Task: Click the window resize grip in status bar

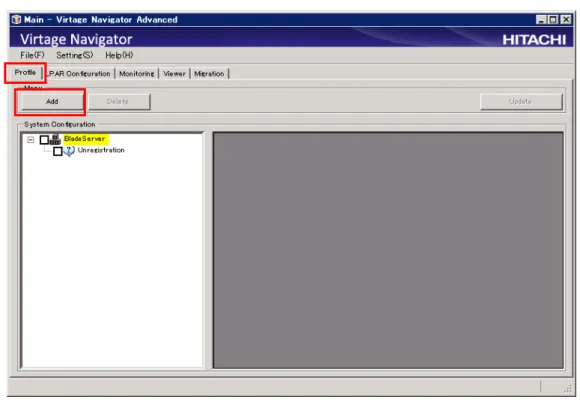Action: [x=568, y=388]
